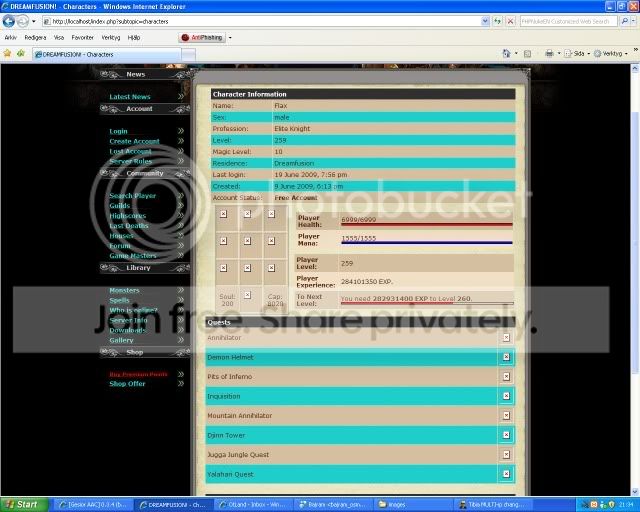Open the Guilds sidebar link
Screen dimensions: 640x512
(x=120, y=206)
